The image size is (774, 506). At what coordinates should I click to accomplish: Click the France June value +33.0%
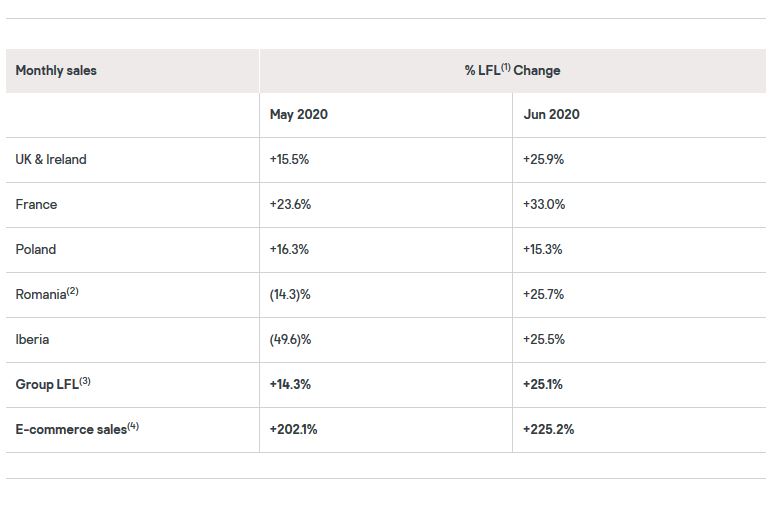tap(544, 205)
